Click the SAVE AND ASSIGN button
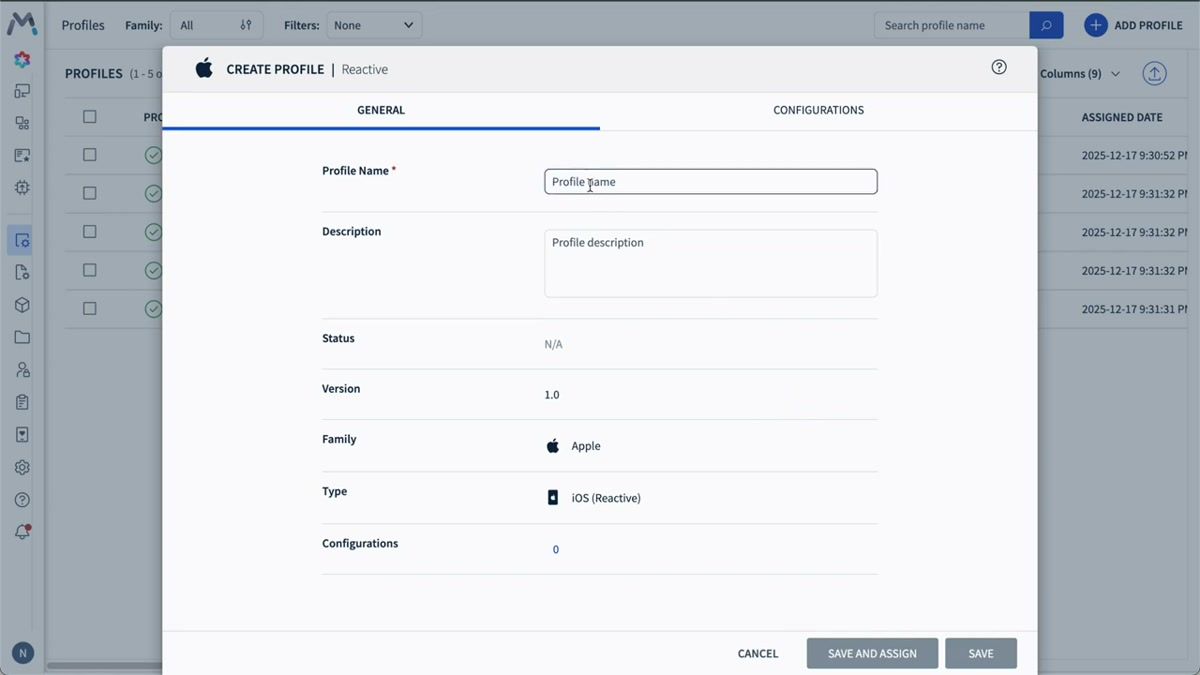Viewport: 1200px width, 675px height. (x=872, y=653)
